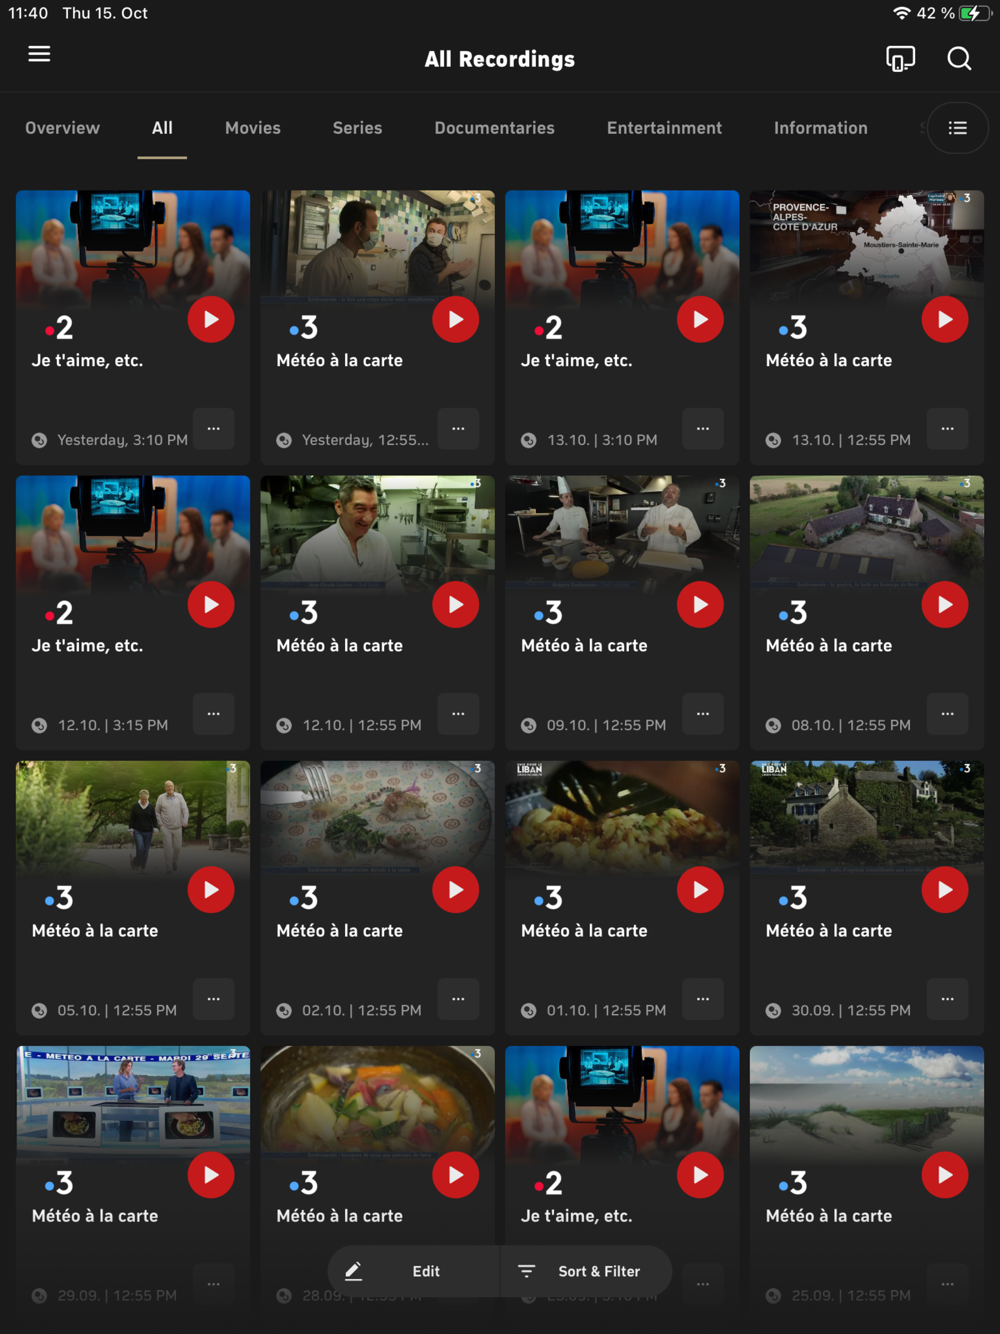Open the Information tab
This screenshot has width=1000, height=1334.
(x=821, y=128)
